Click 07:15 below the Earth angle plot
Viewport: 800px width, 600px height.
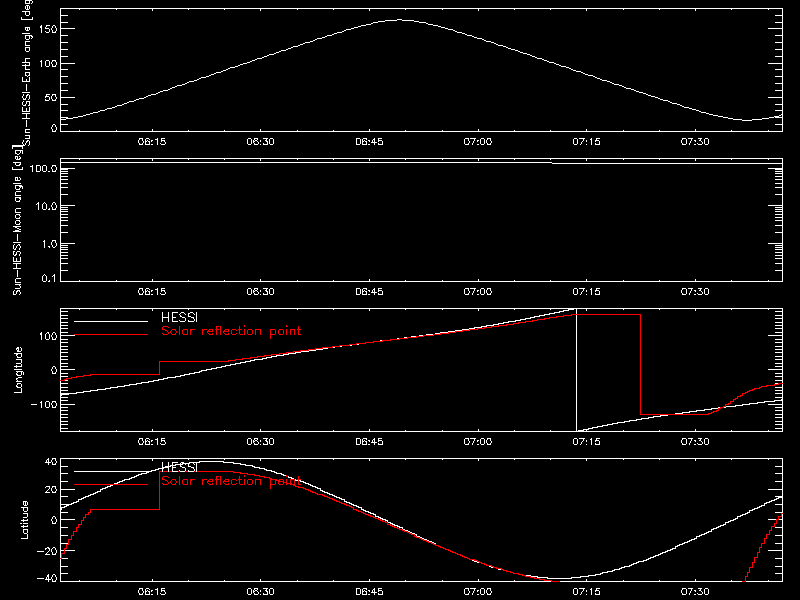586,142
